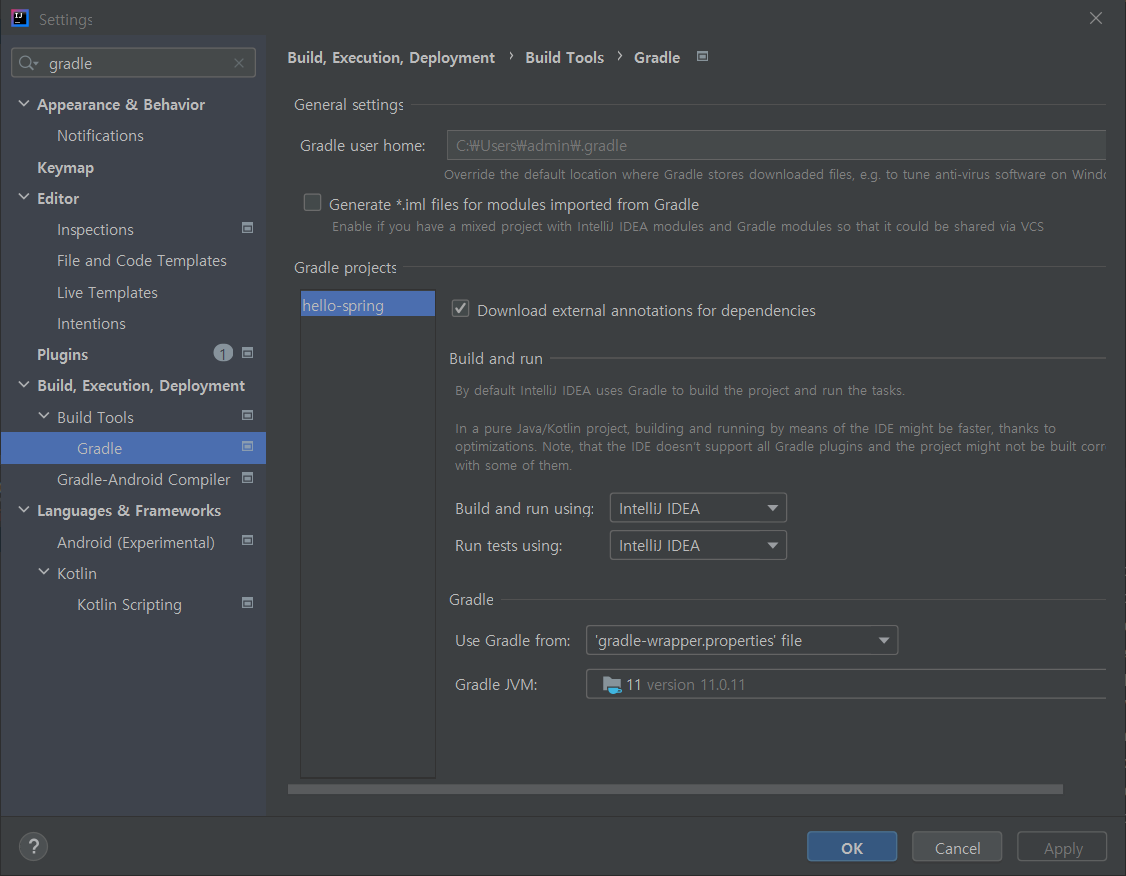Viewport: 1126px width, 876px height.
Task: Click Gradle user home path field
Action: [776, 145]
